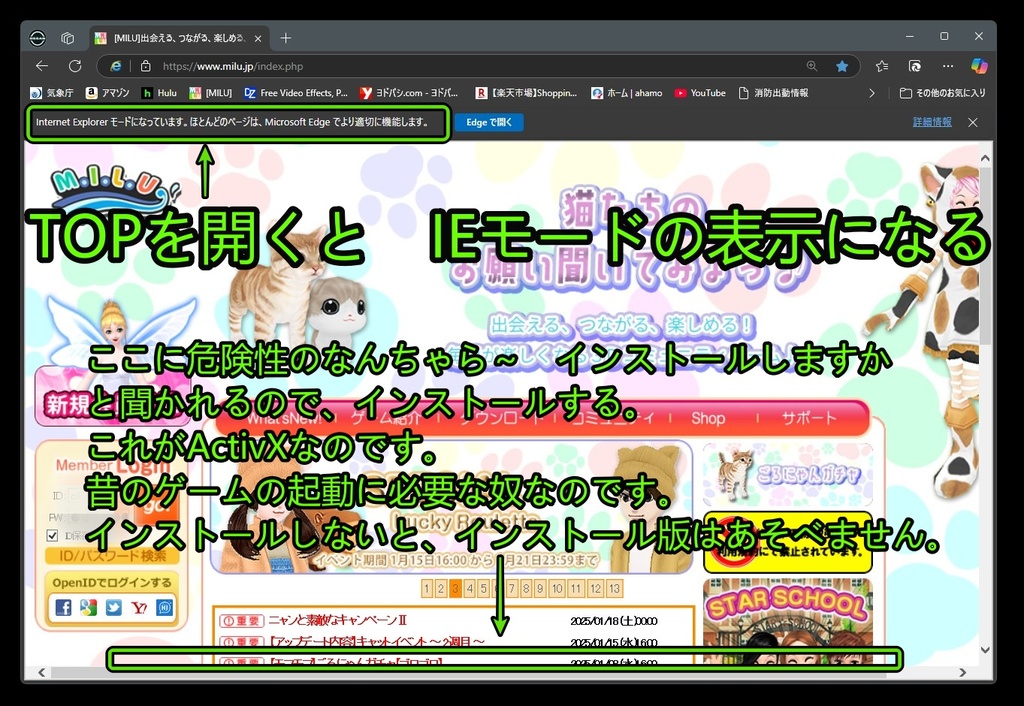Select banner page 13

[x=614, y=588]
